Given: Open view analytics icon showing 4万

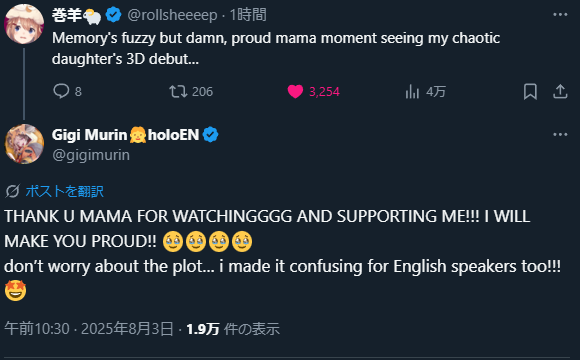Looking at the screenshot, I should (412, 91).
